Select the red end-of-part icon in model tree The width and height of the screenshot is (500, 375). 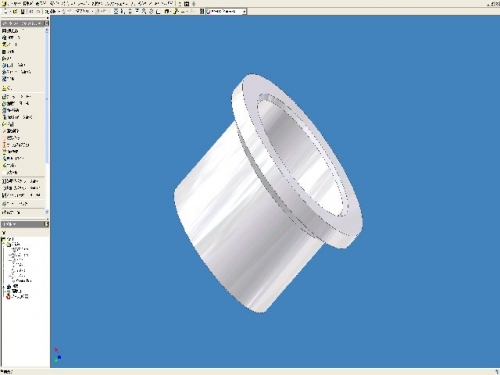point(8,296)
